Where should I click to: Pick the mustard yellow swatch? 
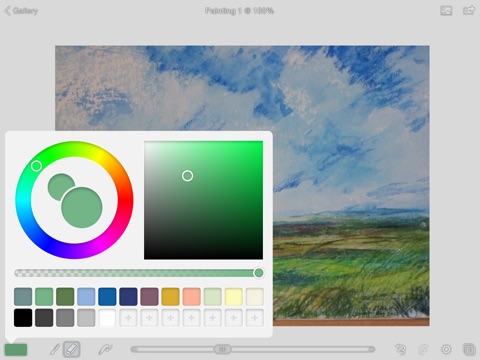pyautogui.click(x=170, y=297)
